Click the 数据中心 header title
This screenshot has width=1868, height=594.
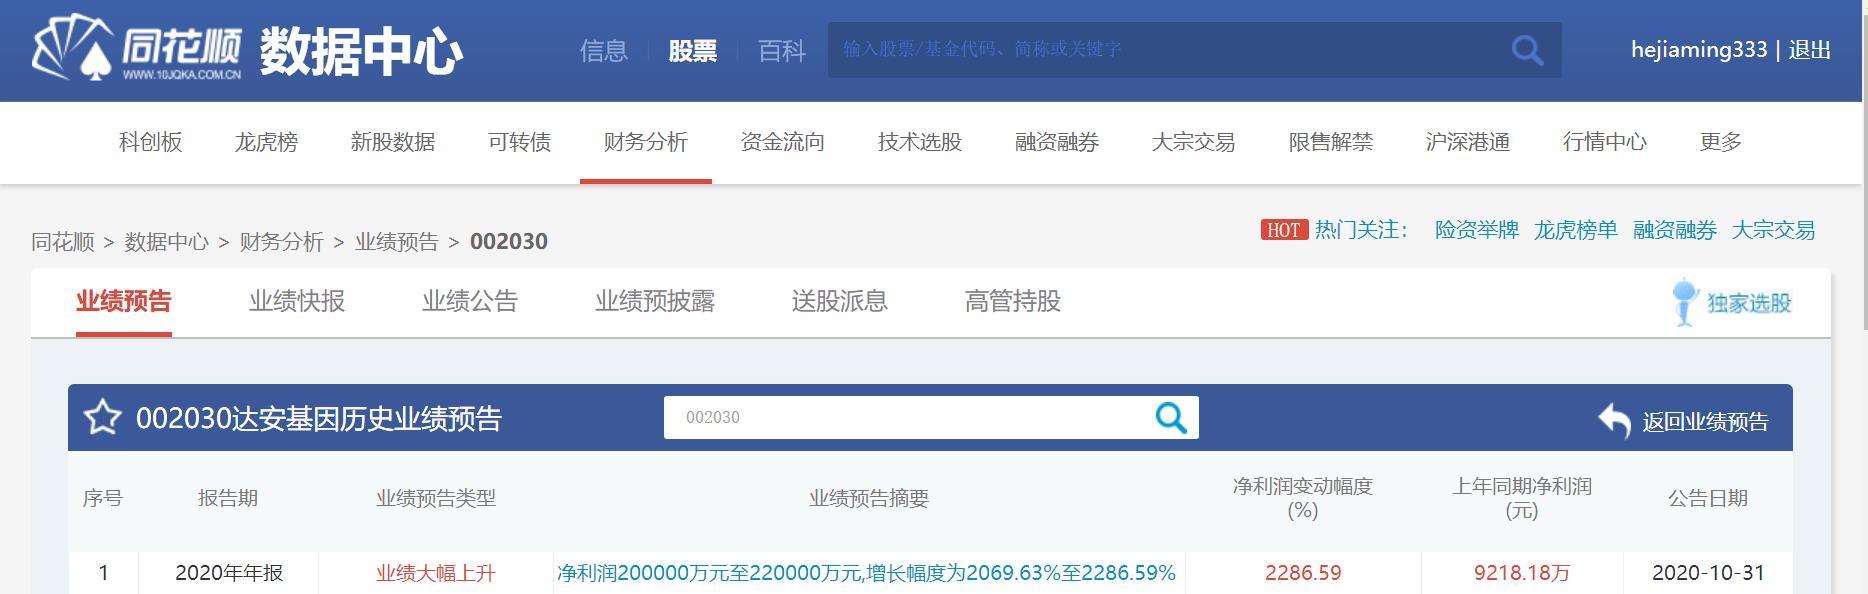coord(361,52)
